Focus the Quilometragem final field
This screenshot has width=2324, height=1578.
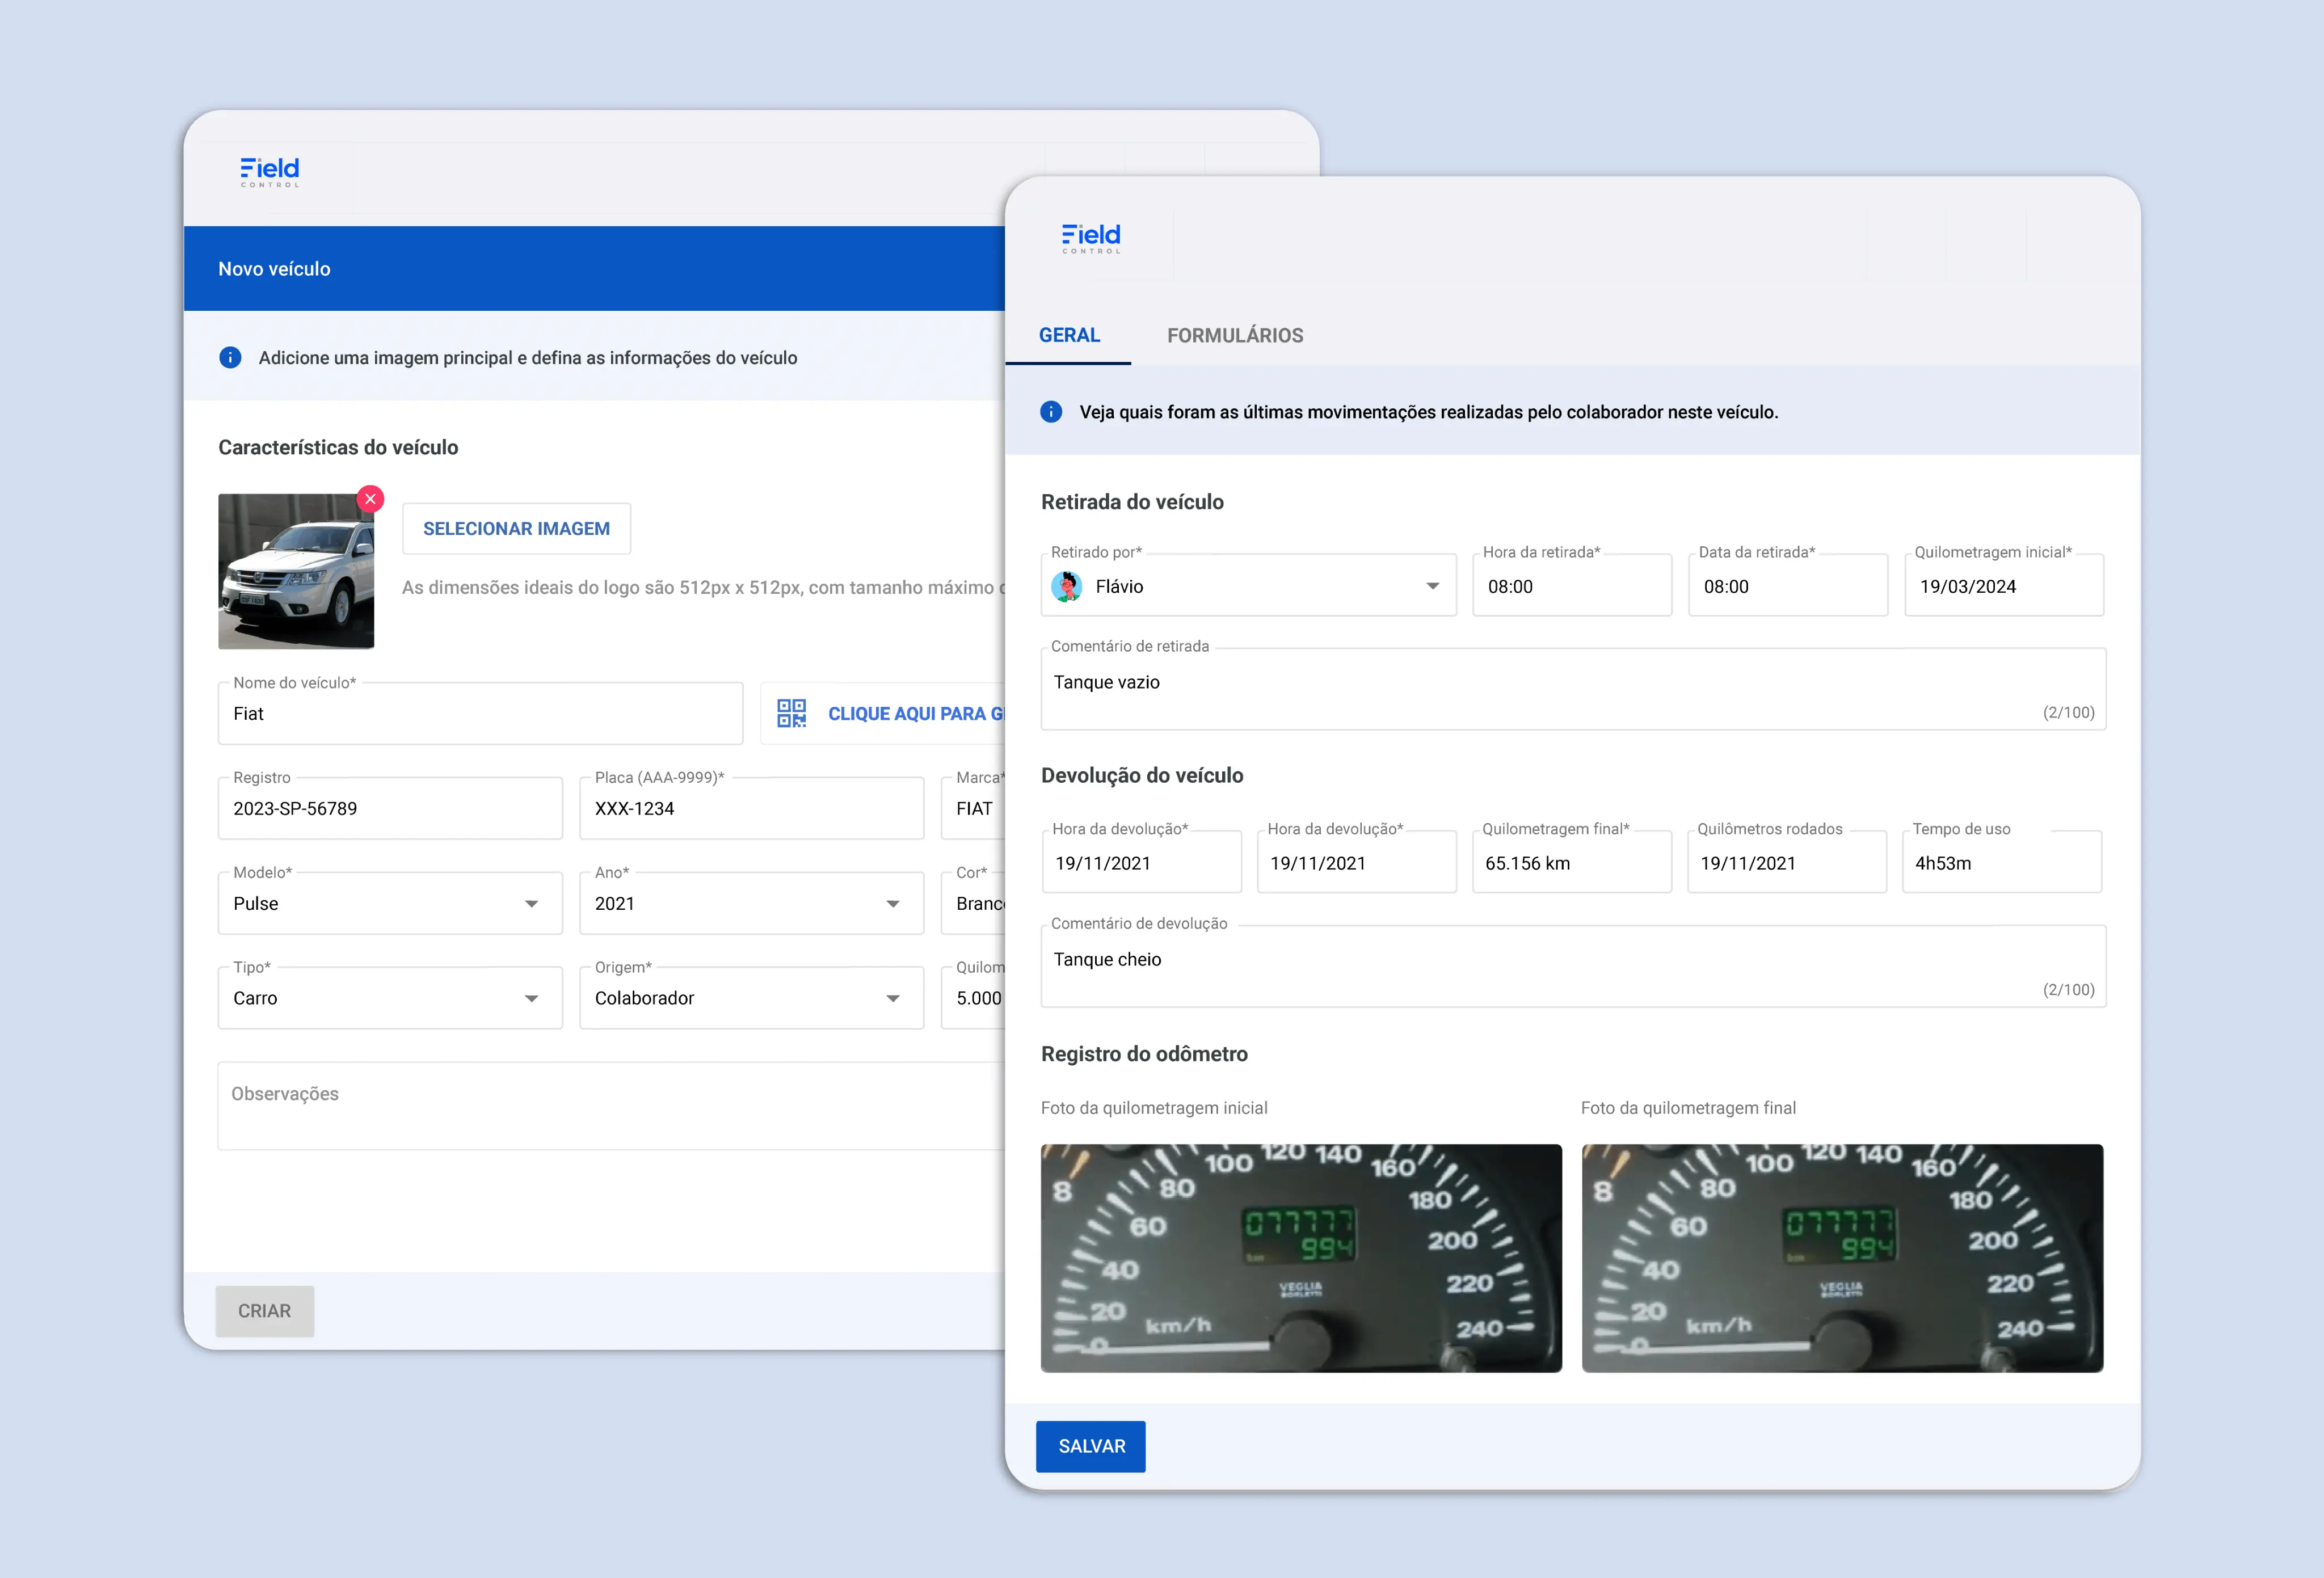pos(1571,862)
